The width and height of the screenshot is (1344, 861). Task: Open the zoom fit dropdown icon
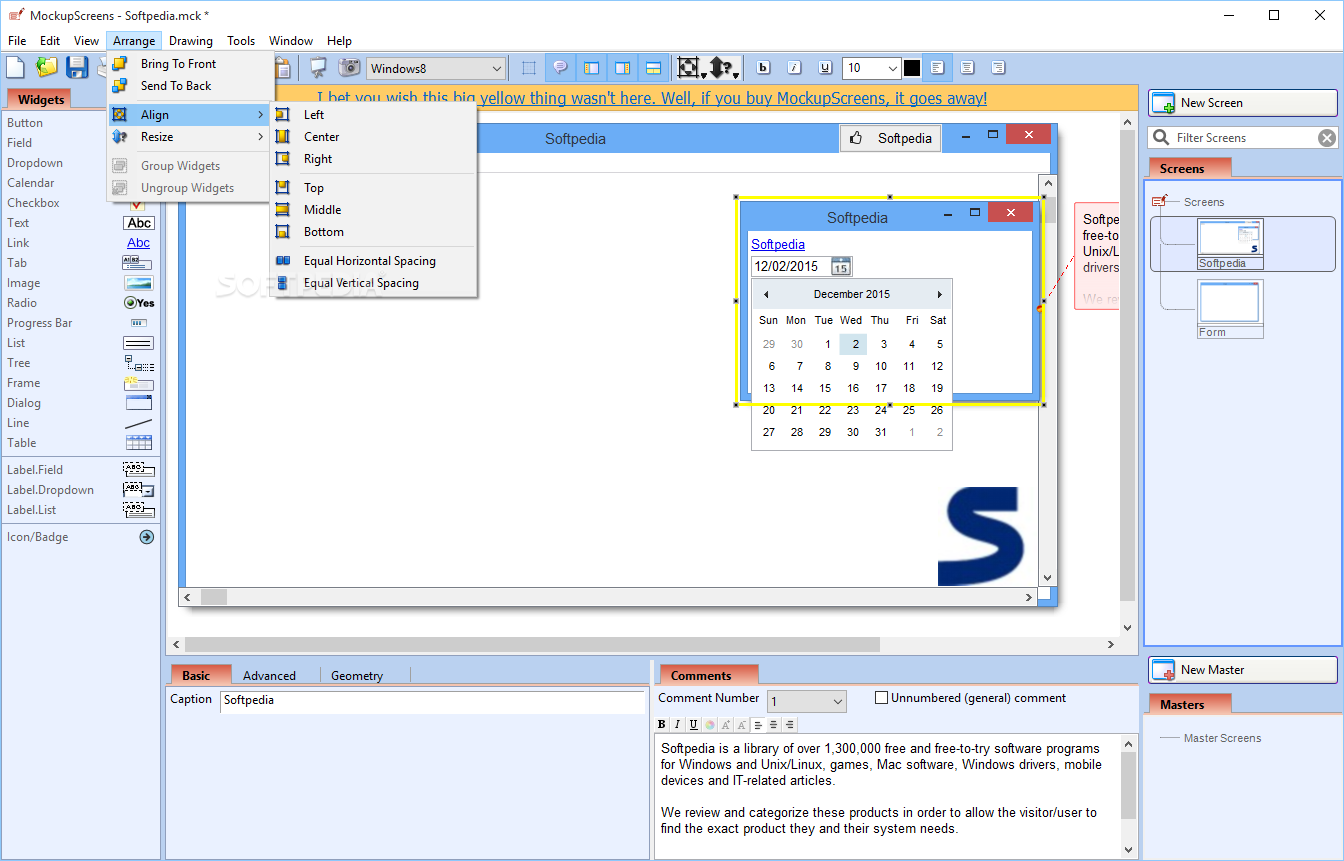[691, 68]
